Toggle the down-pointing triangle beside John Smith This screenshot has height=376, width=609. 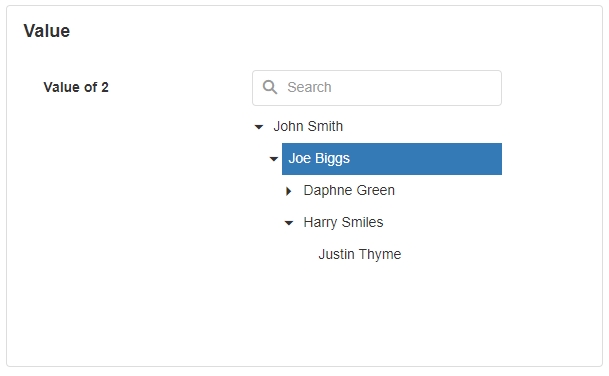259,127
